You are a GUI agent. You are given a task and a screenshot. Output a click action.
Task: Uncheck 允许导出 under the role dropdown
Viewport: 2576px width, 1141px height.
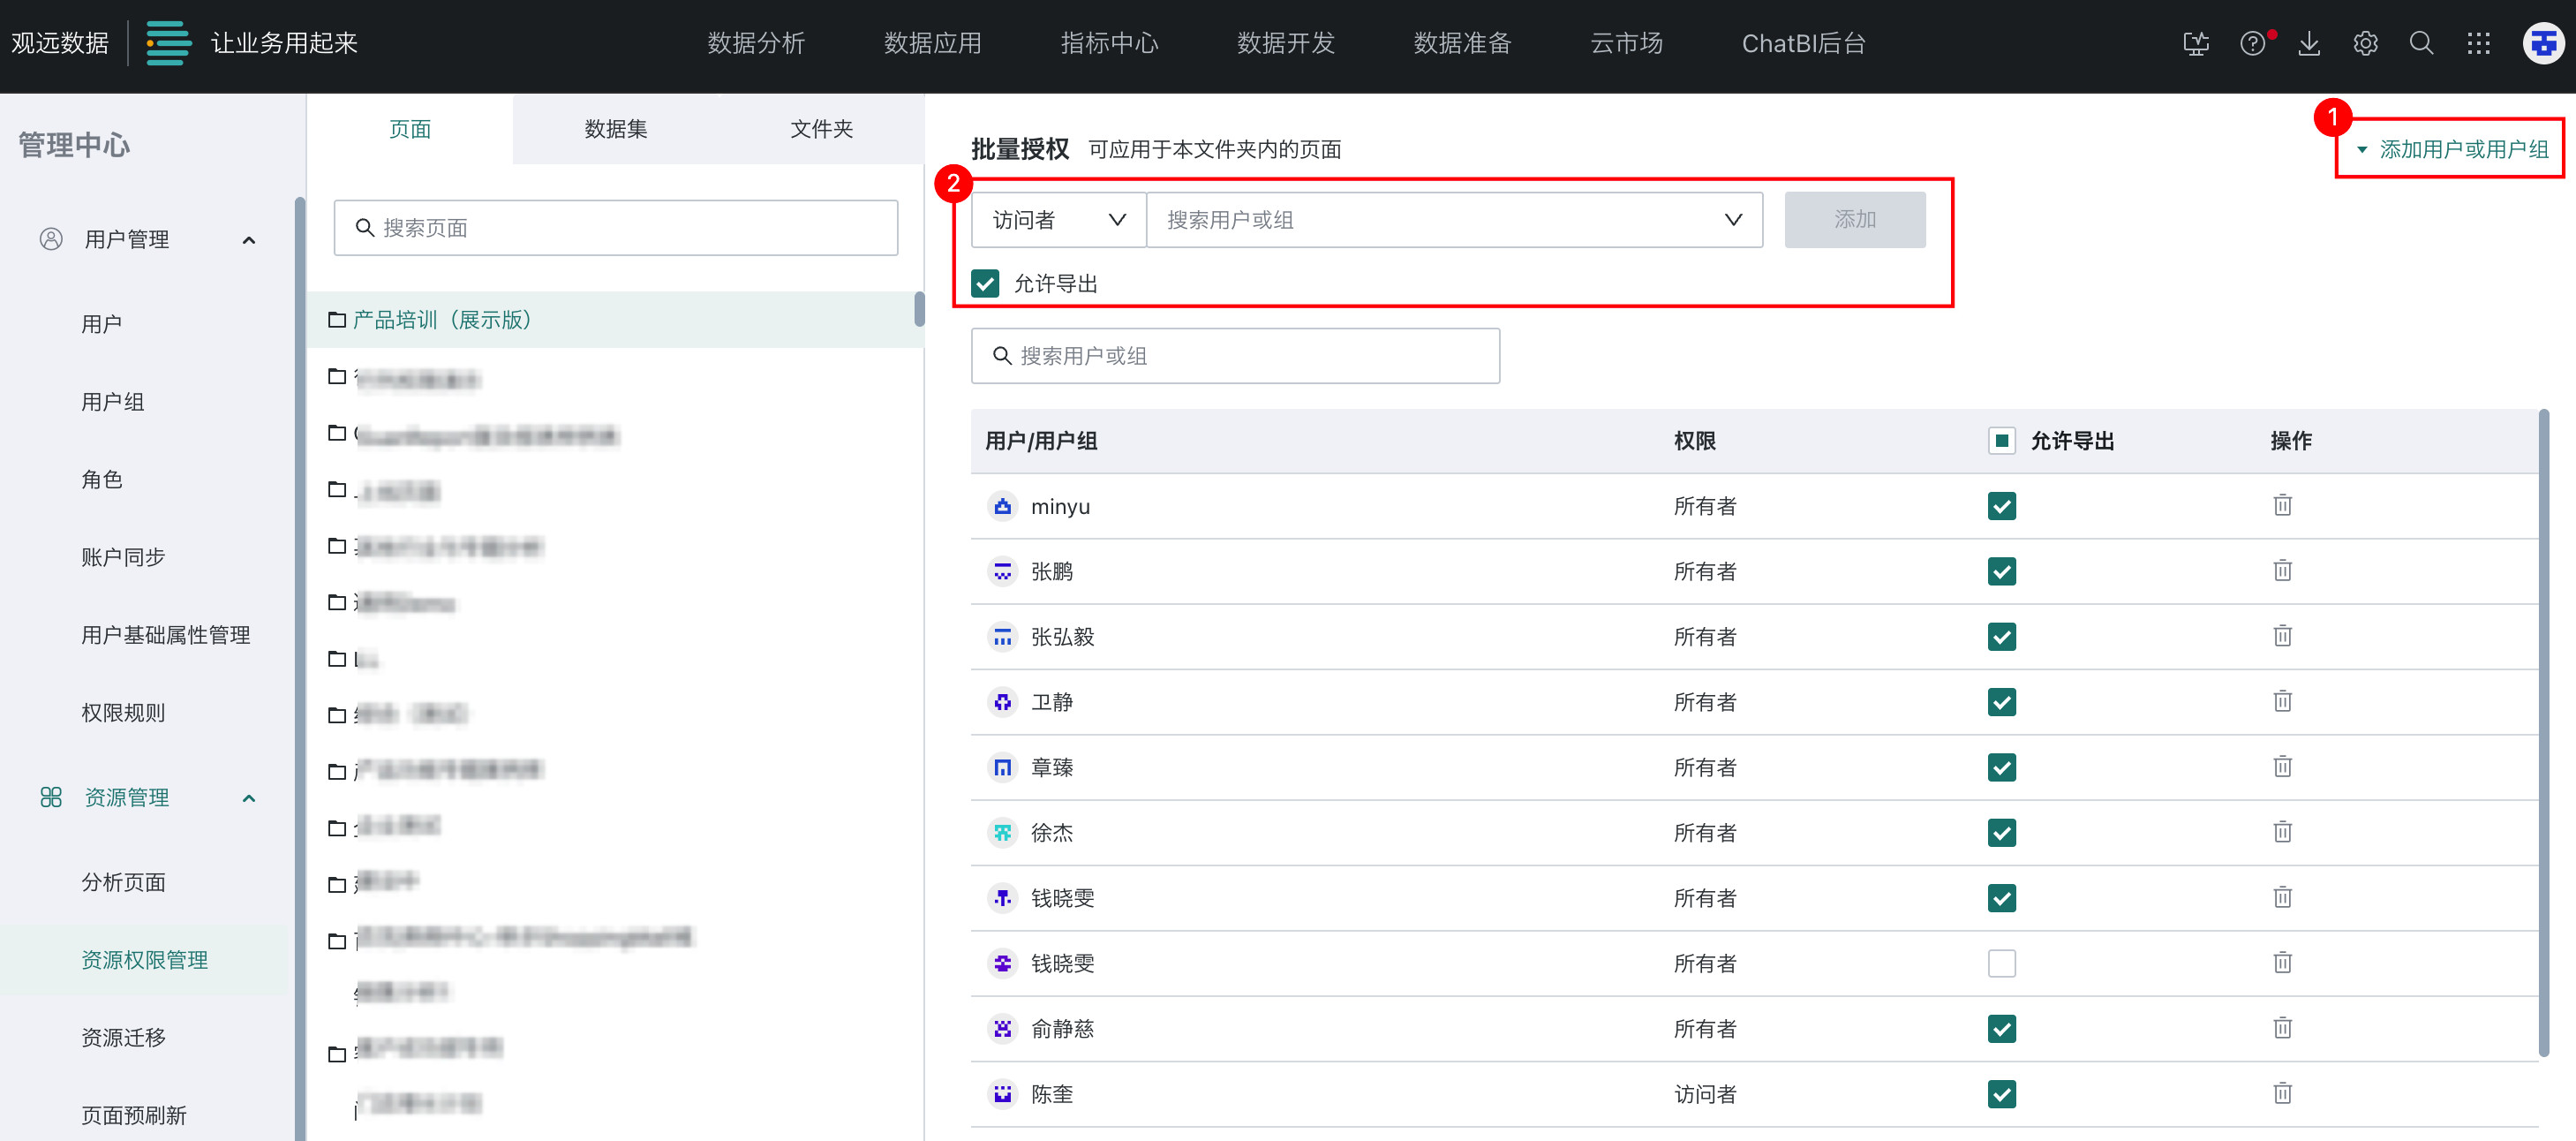(985, 283)
